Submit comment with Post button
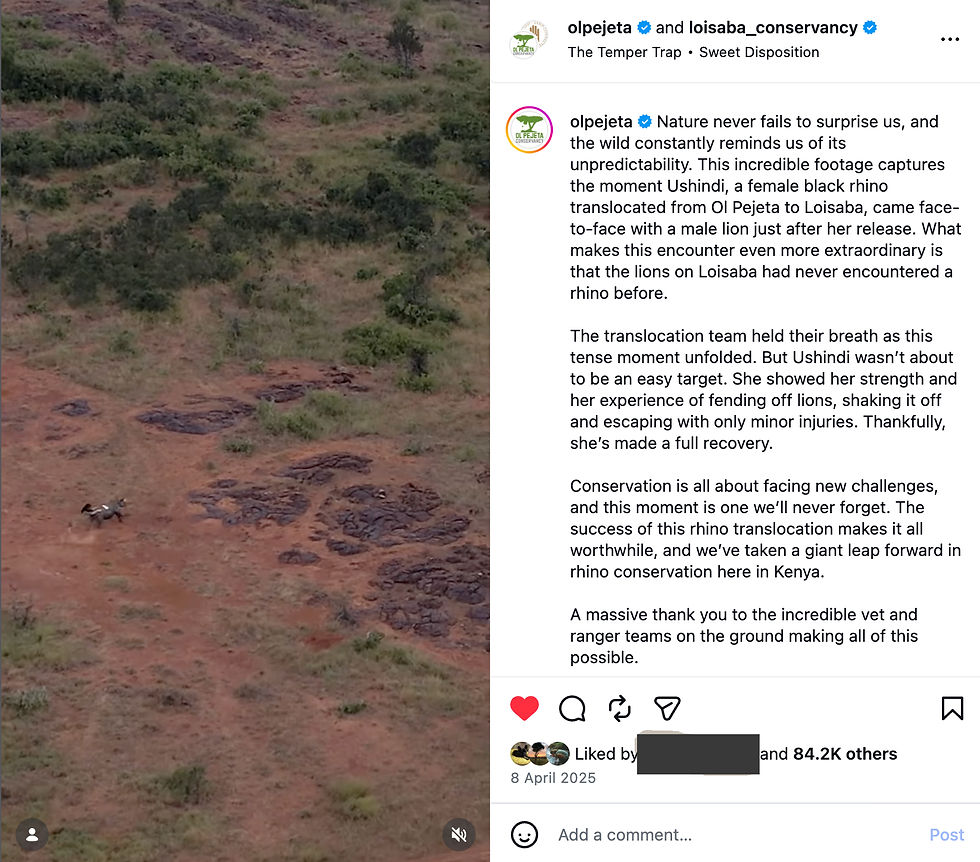This screenshot has height=862, width=980. tap(946, 834)
